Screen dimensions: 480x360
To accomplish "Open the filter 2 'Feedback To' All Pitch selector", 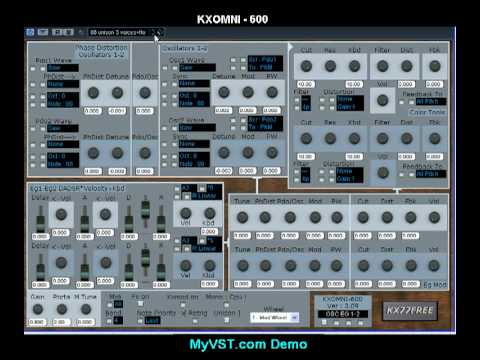I will point(431,174).
